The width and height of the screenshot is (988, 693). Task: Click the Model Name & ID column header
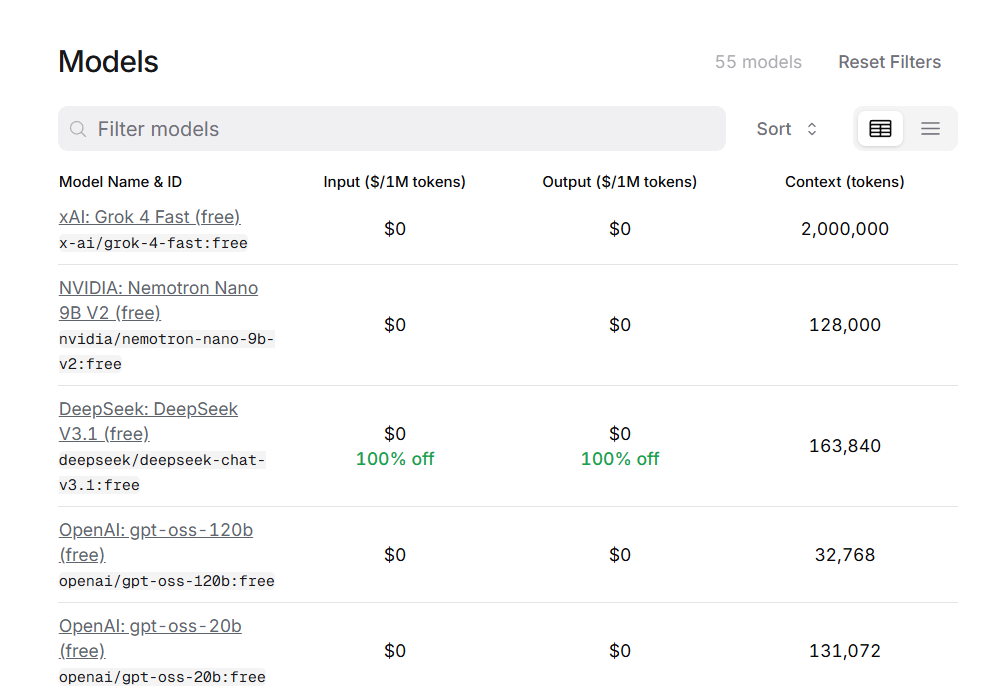[x=120, y=182]
